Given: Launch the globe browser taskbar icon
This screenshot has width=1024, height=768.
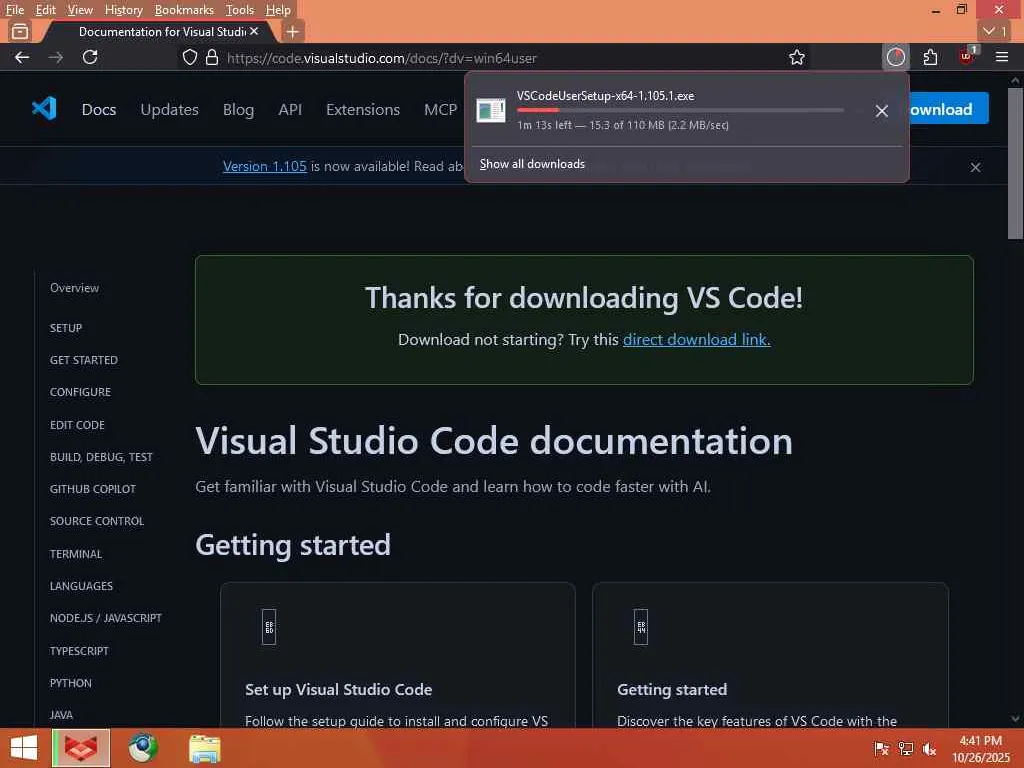Looking at the screenshot, I should coord(143,748).
